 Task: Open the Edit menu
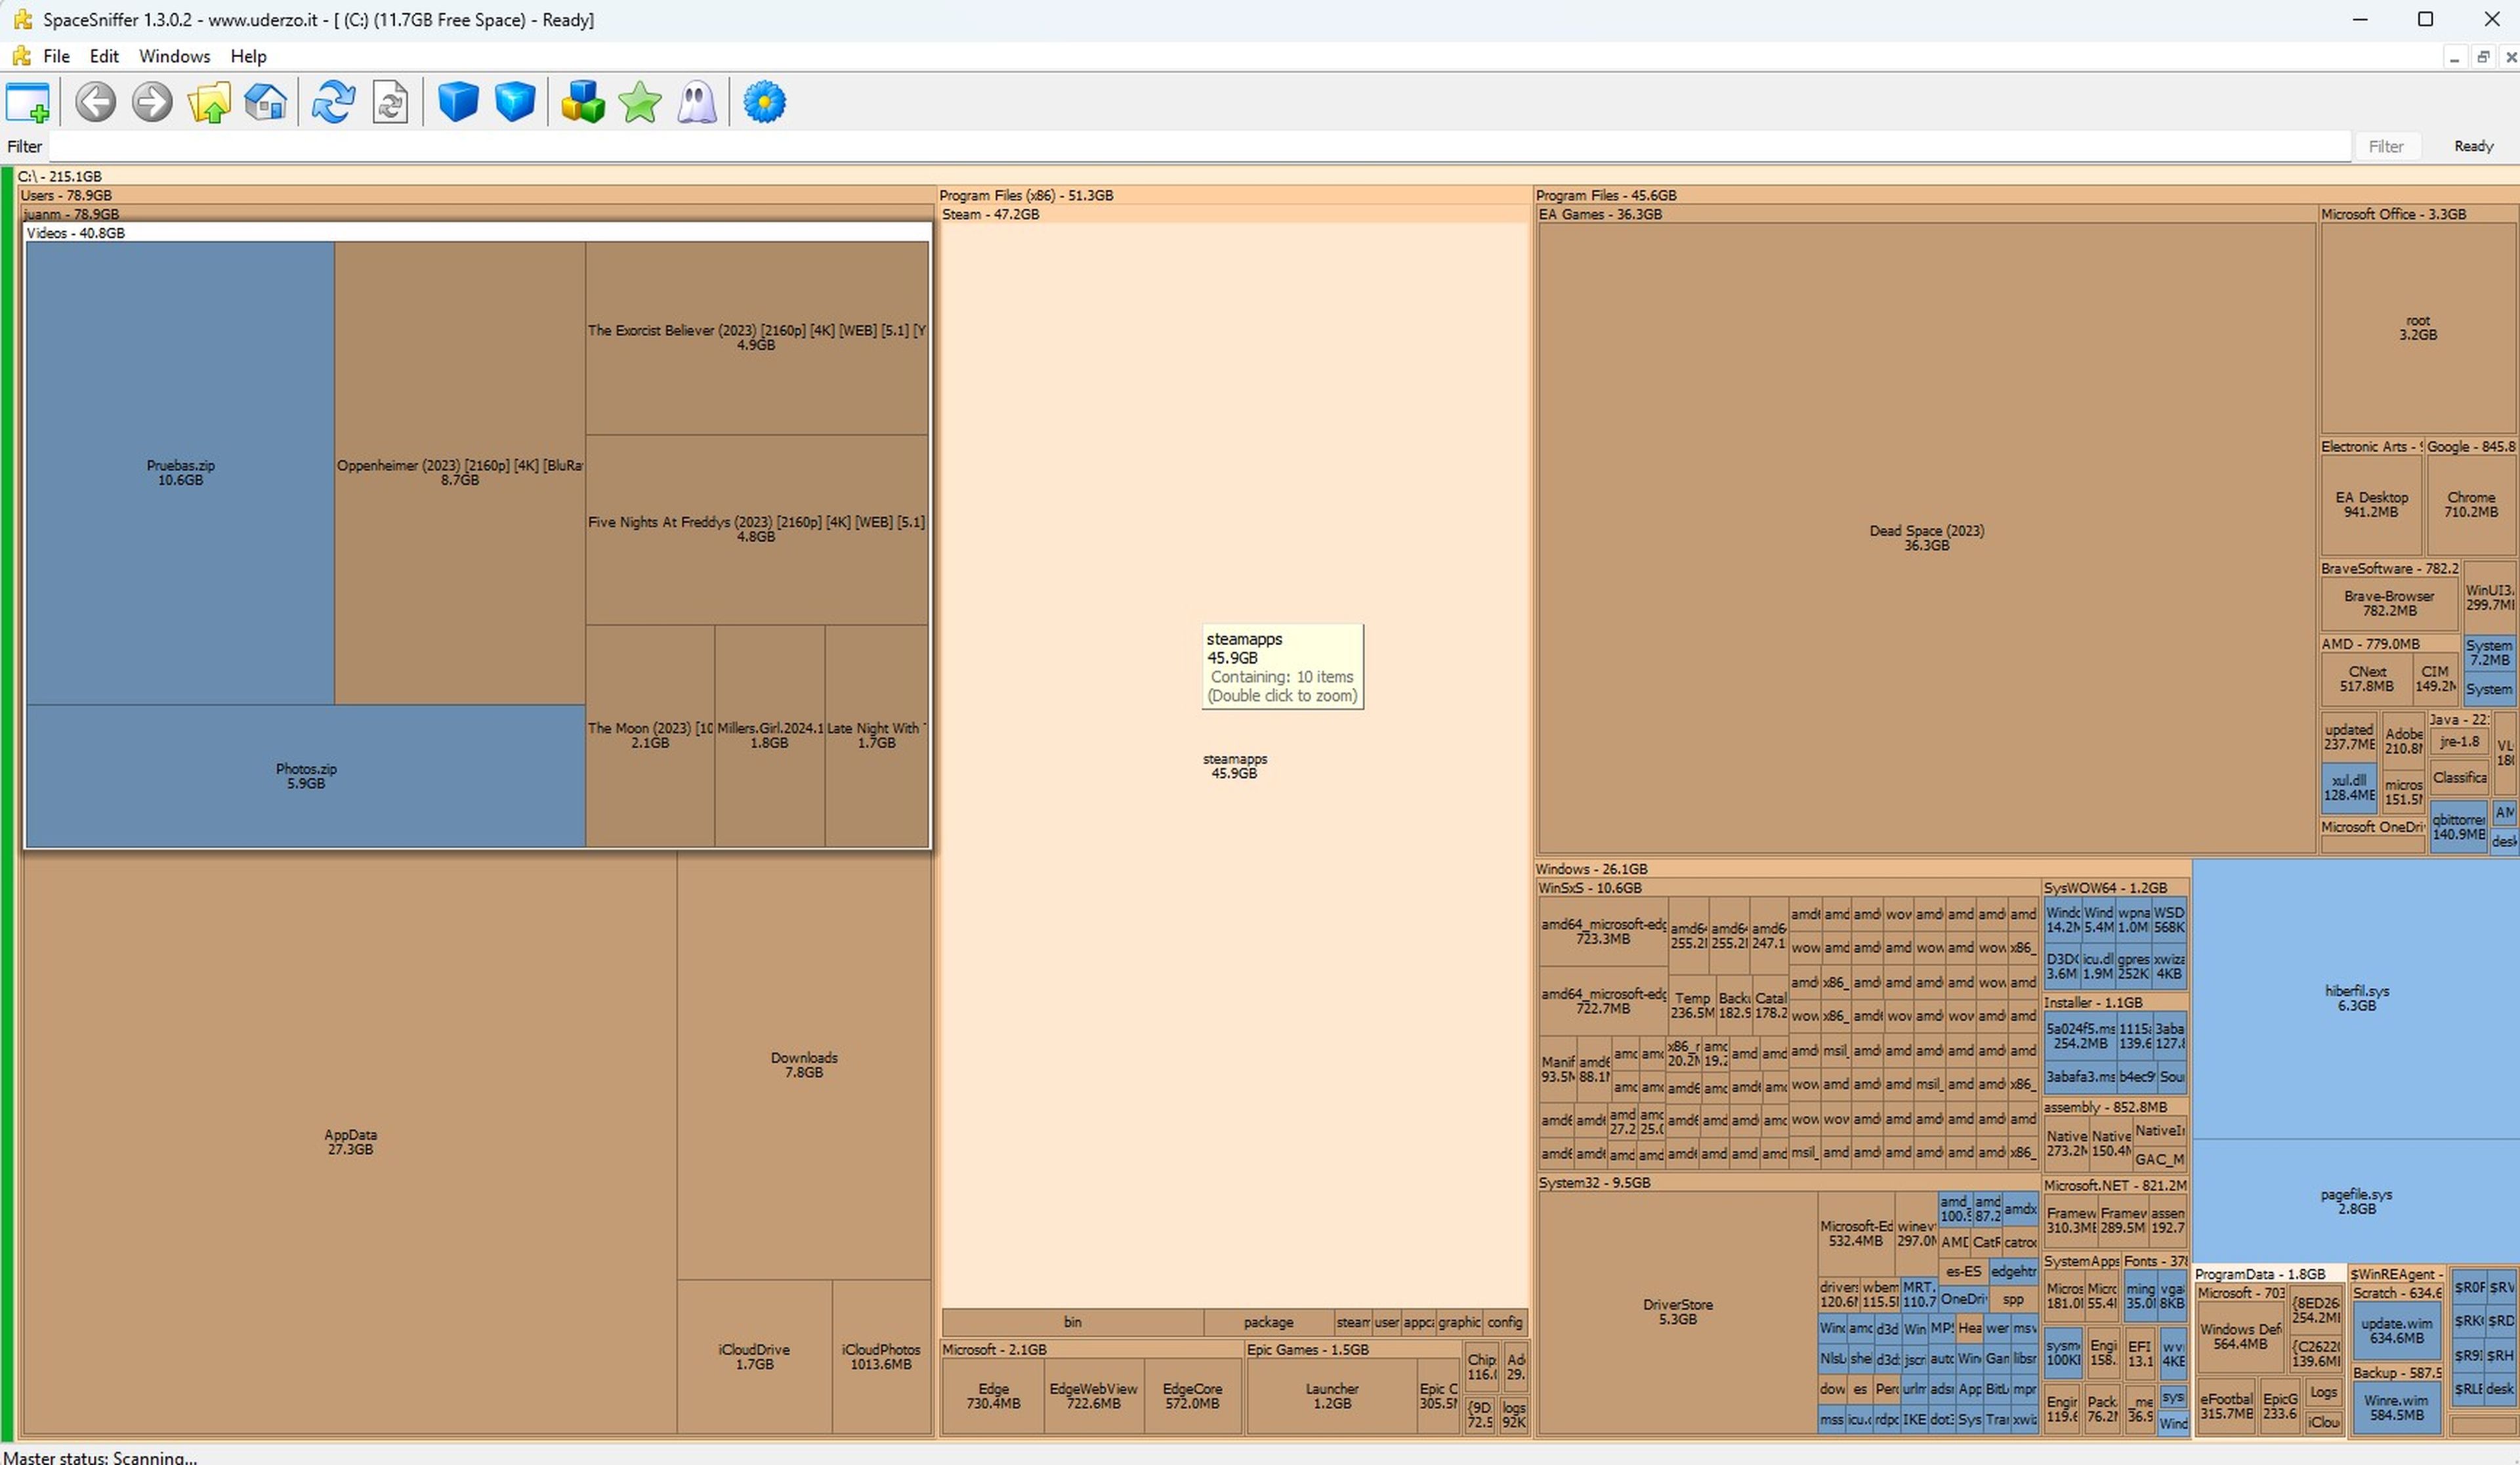104,56
